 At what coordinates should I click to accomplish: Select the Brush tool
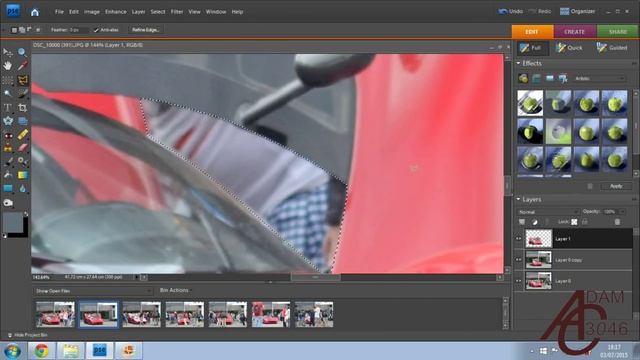coord(8,162)
